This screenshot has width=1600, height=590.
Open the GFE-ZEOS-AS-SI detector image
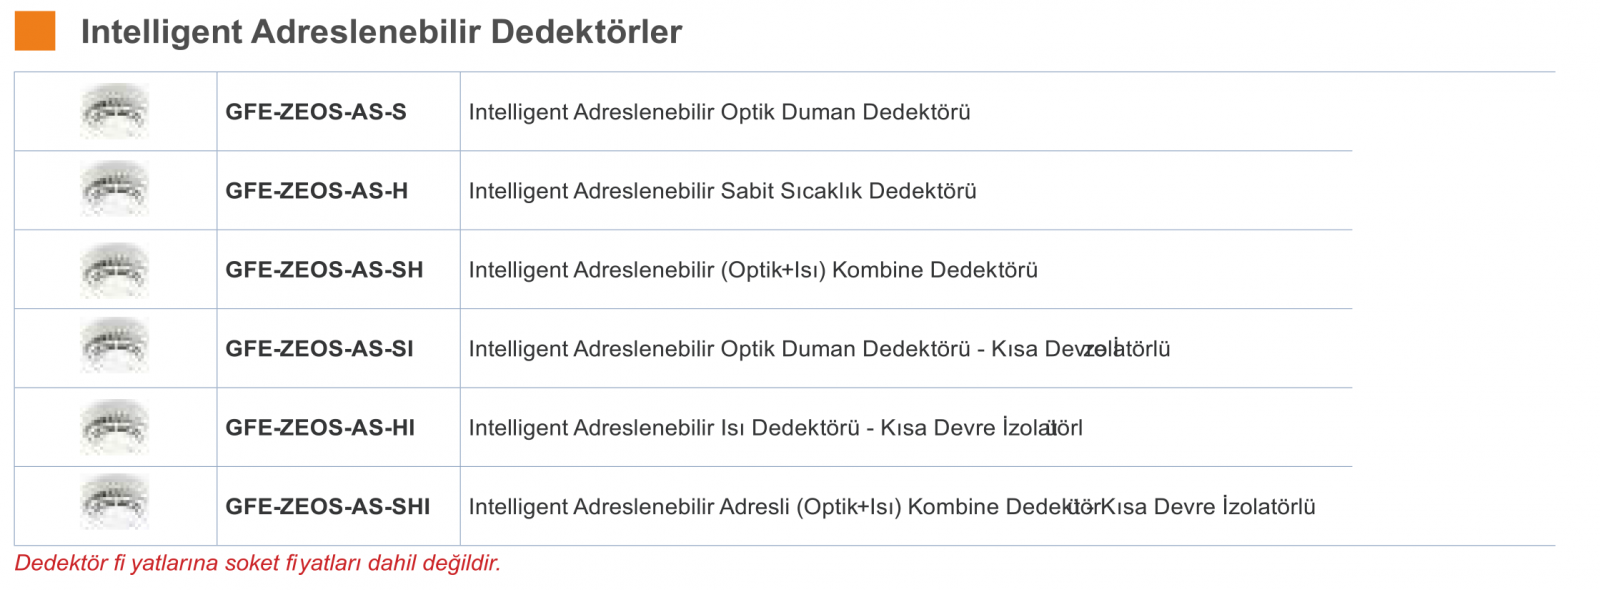115,348
